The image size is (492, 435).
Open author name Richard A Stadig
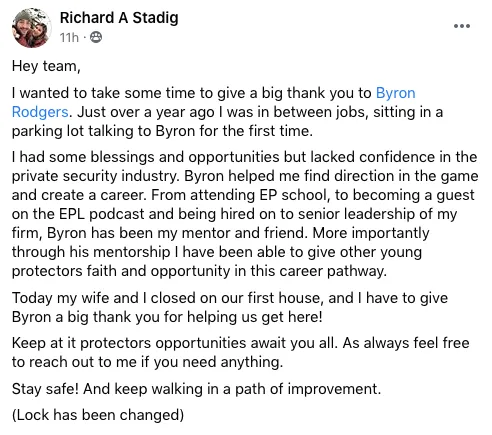pos(119,18)
